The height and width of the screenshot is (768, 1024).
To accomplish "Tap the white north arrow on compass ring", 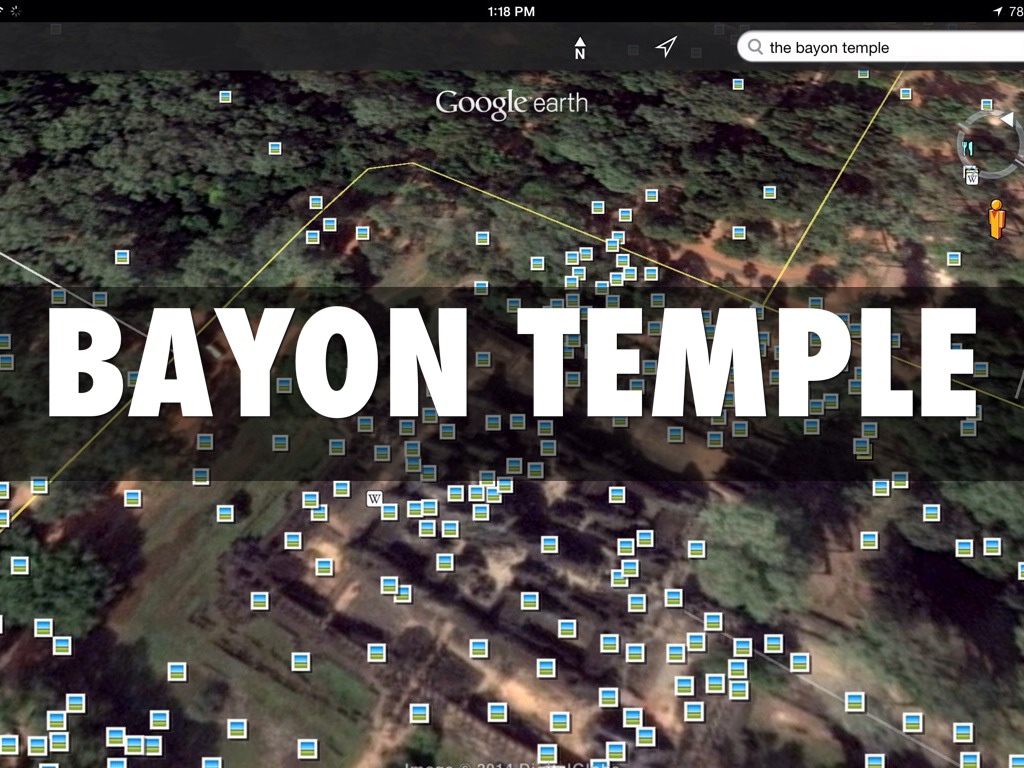I will click(1006, 120).
